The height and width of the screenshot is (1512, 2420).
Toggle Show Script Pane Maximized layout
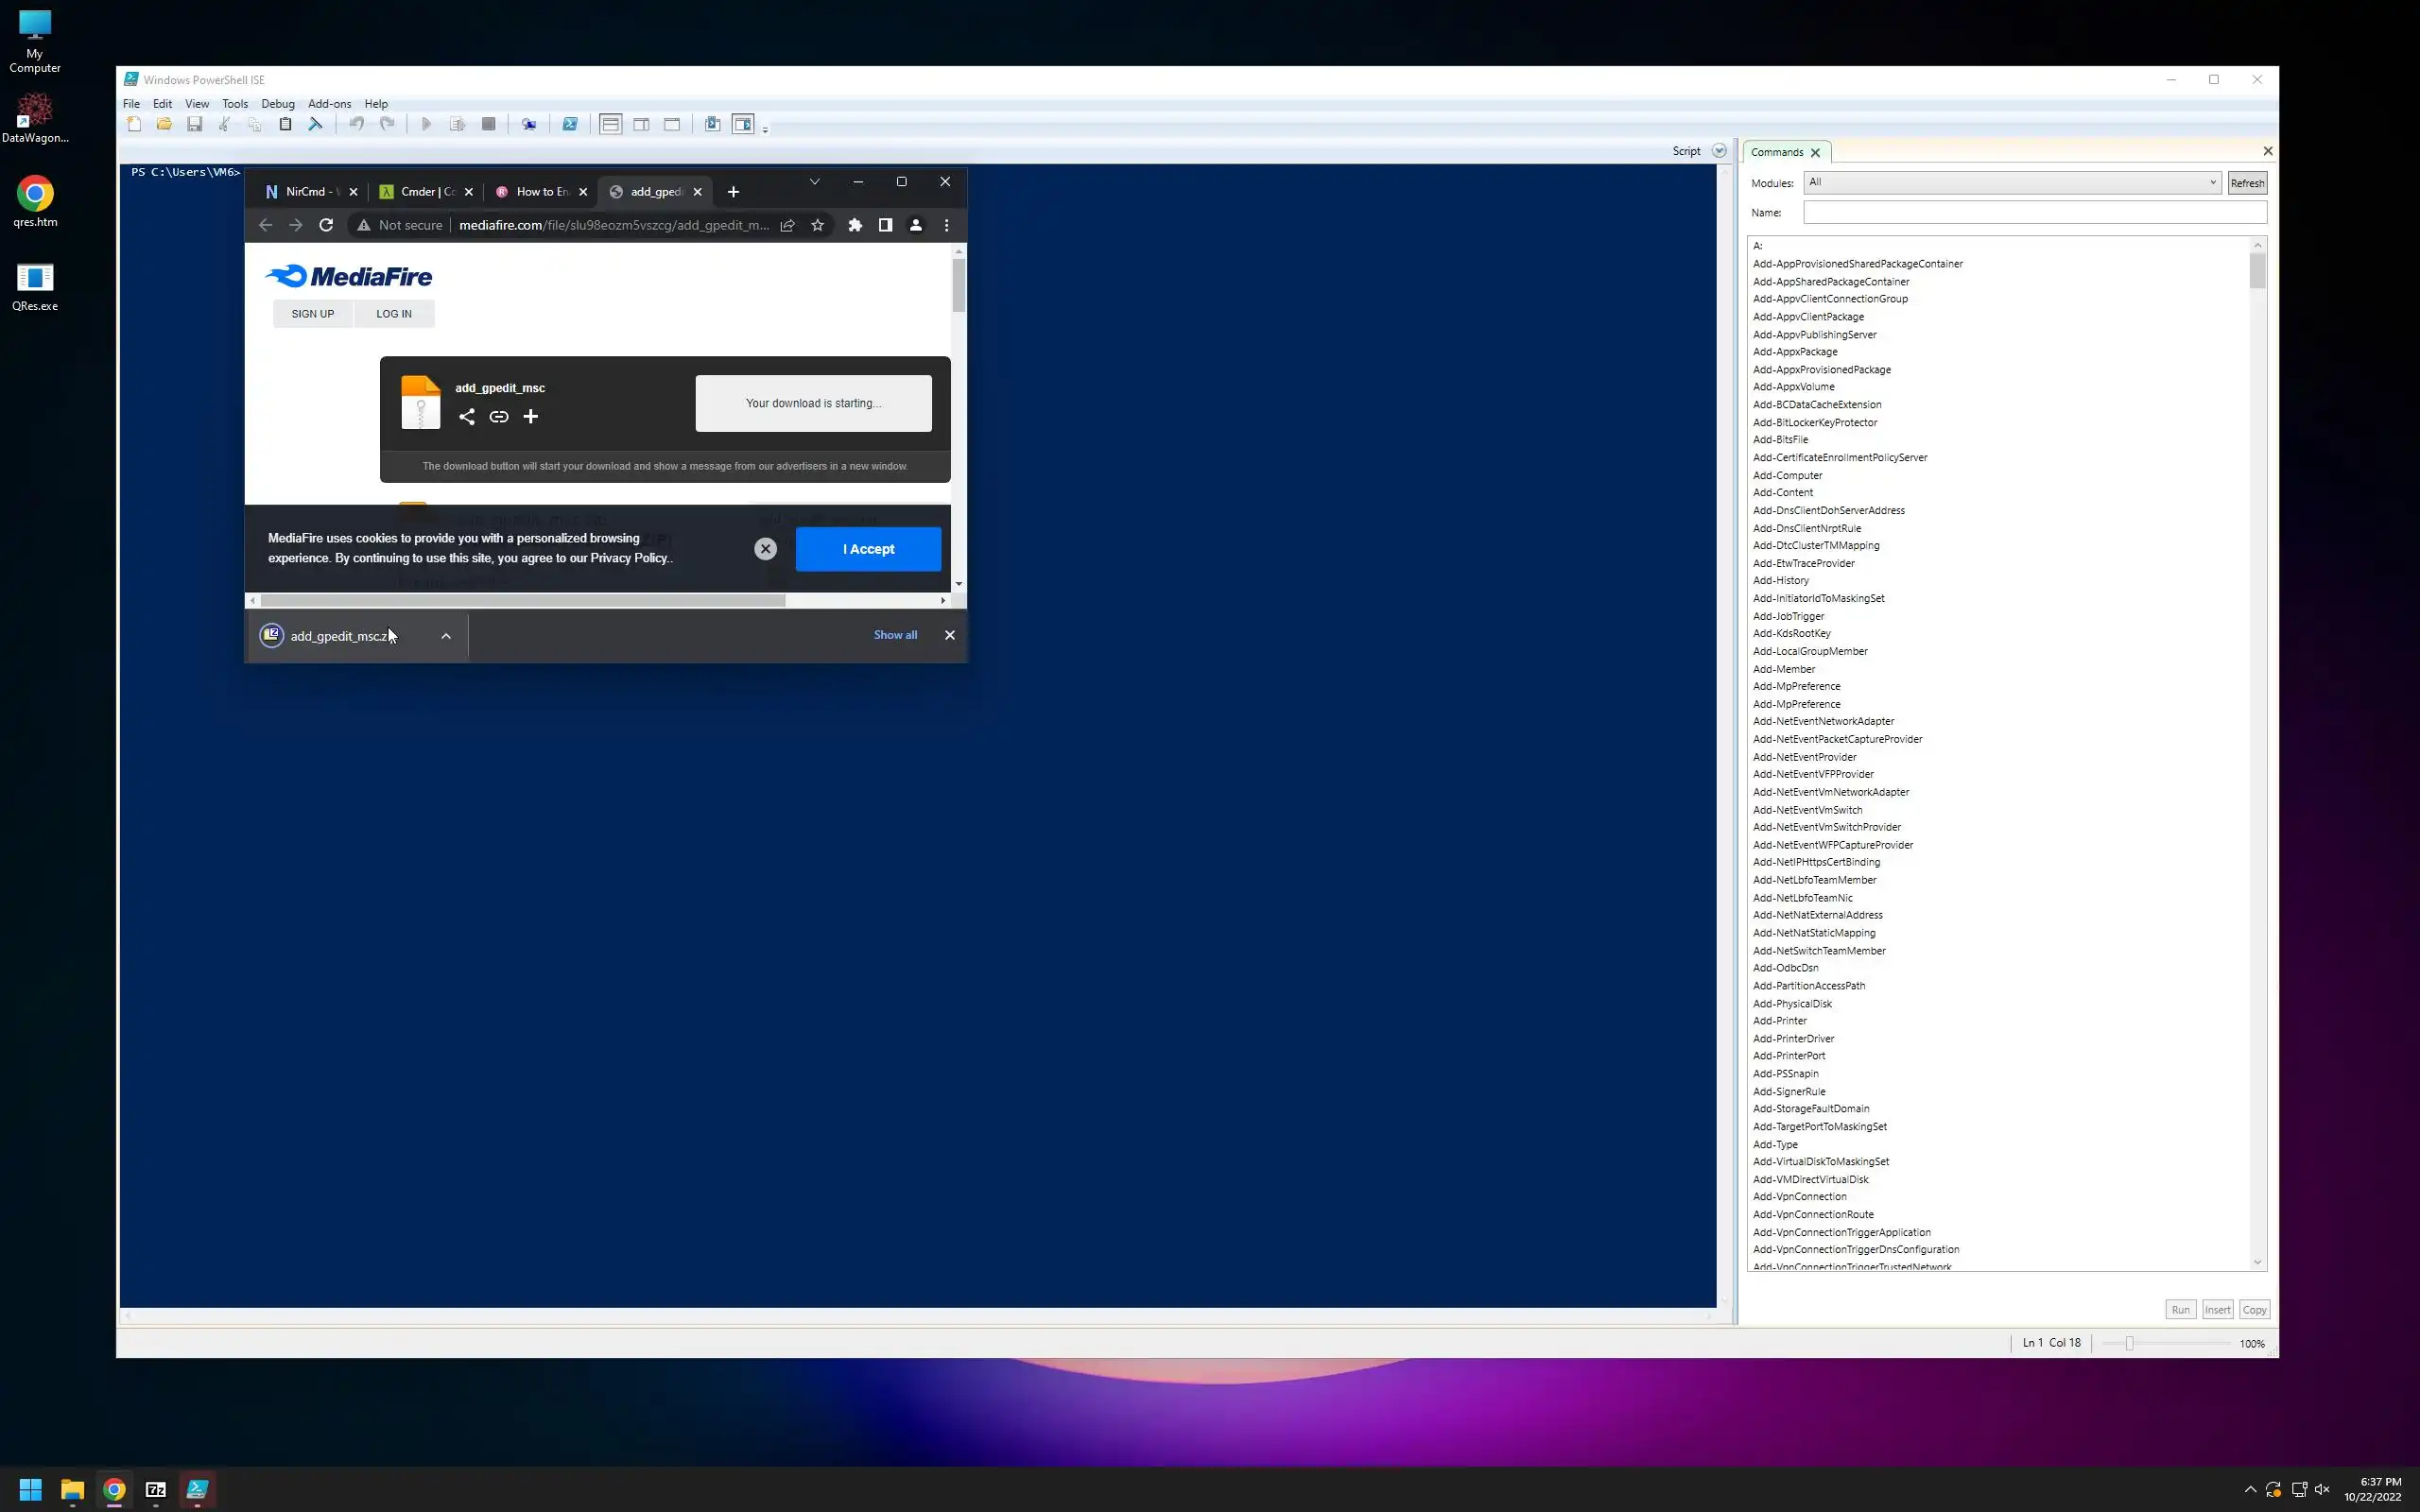[672, 124]
